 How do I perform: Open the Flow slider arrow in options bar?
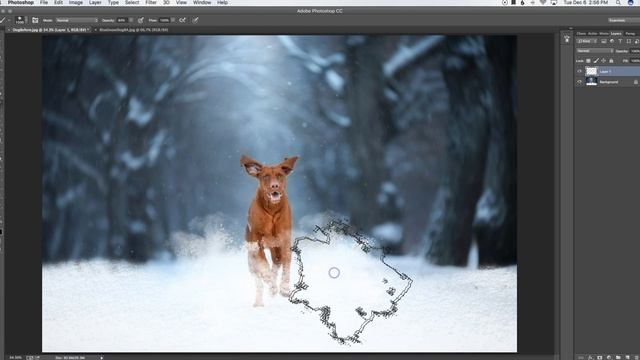173,20
